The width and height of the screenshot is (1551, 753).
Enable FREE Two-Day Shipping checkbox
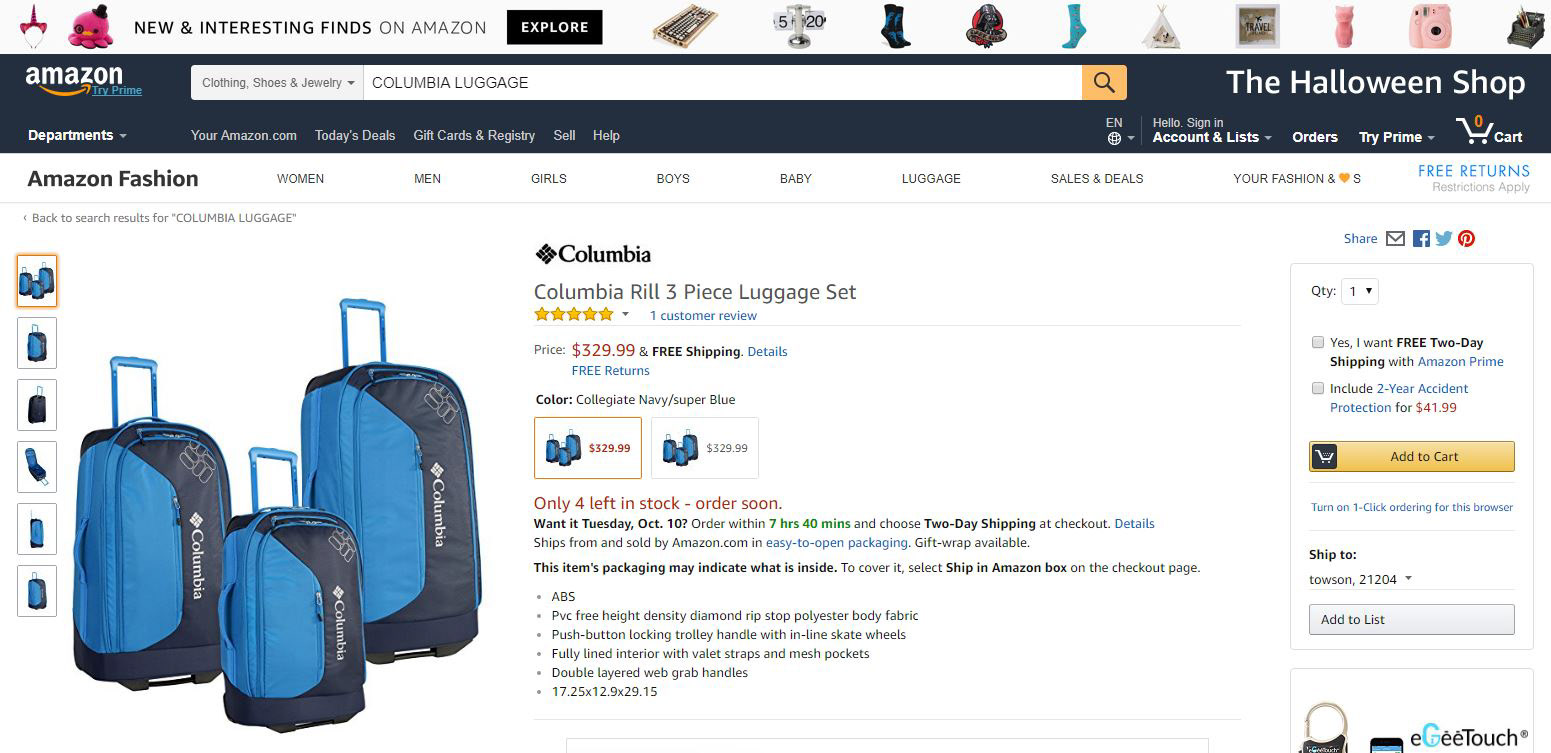[x=1318, y=342]
